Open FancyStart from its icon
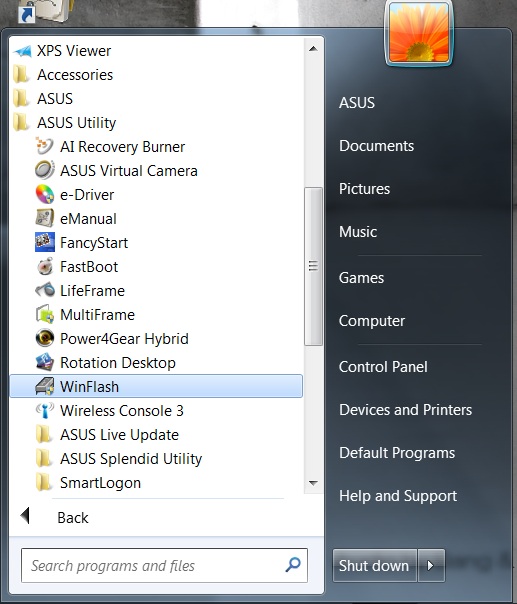 tap(44, 242)
